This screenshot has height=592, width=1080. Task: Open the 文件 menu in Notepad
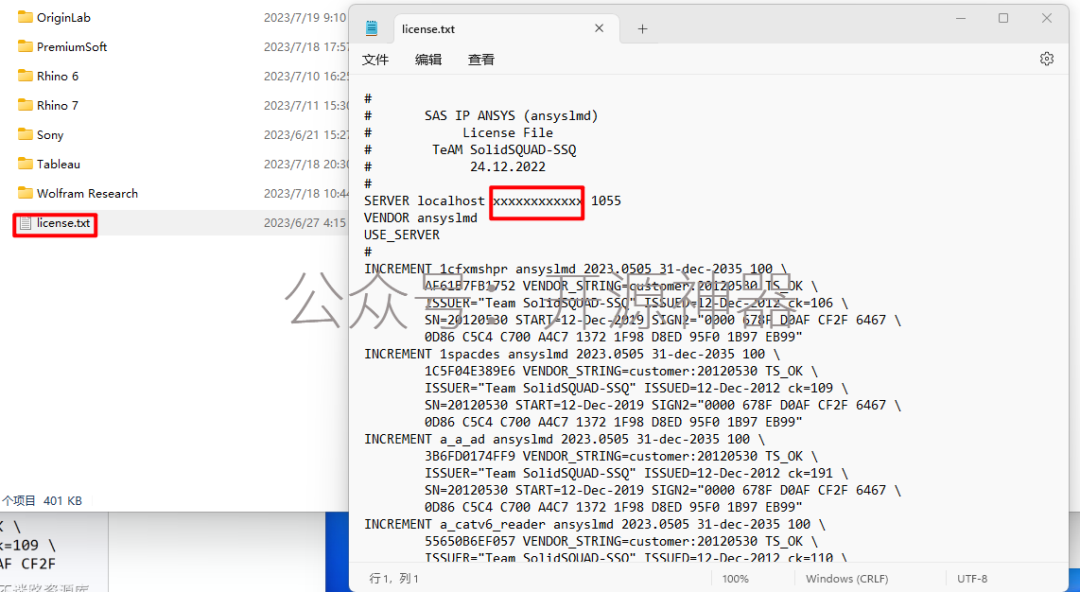point(375,60)
